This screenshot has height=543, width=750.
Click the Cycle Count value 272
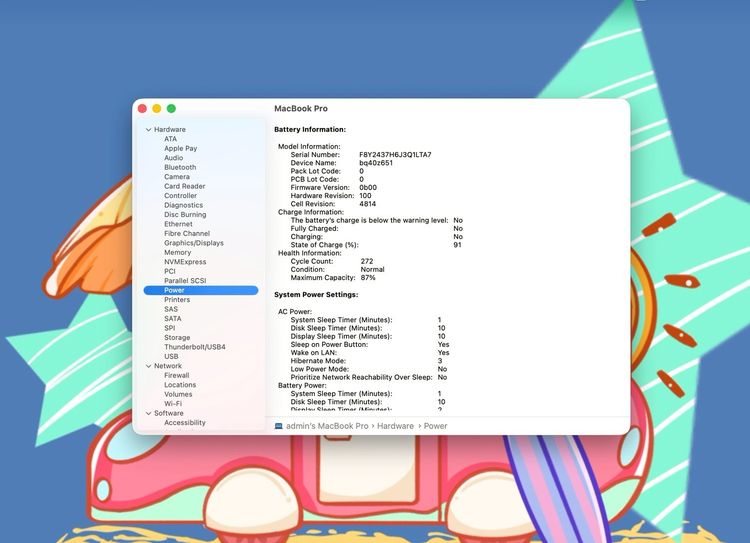click(366, 261)
